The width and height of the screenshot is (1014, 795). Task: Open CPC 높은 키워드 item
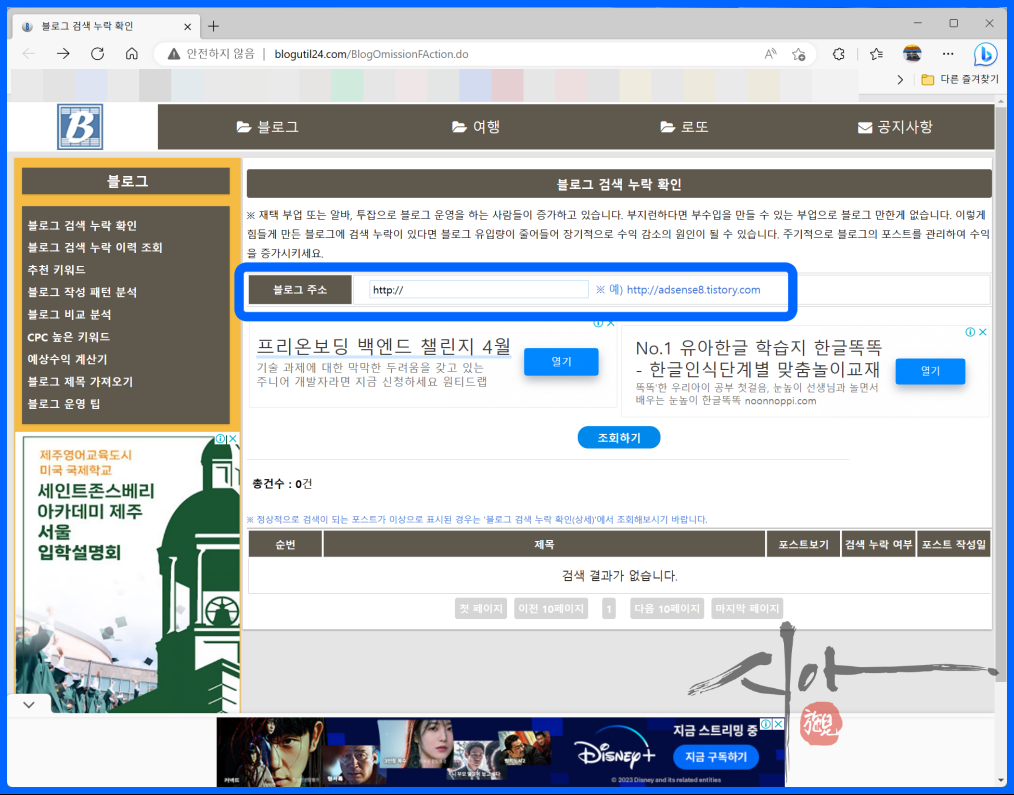(69, 337)
